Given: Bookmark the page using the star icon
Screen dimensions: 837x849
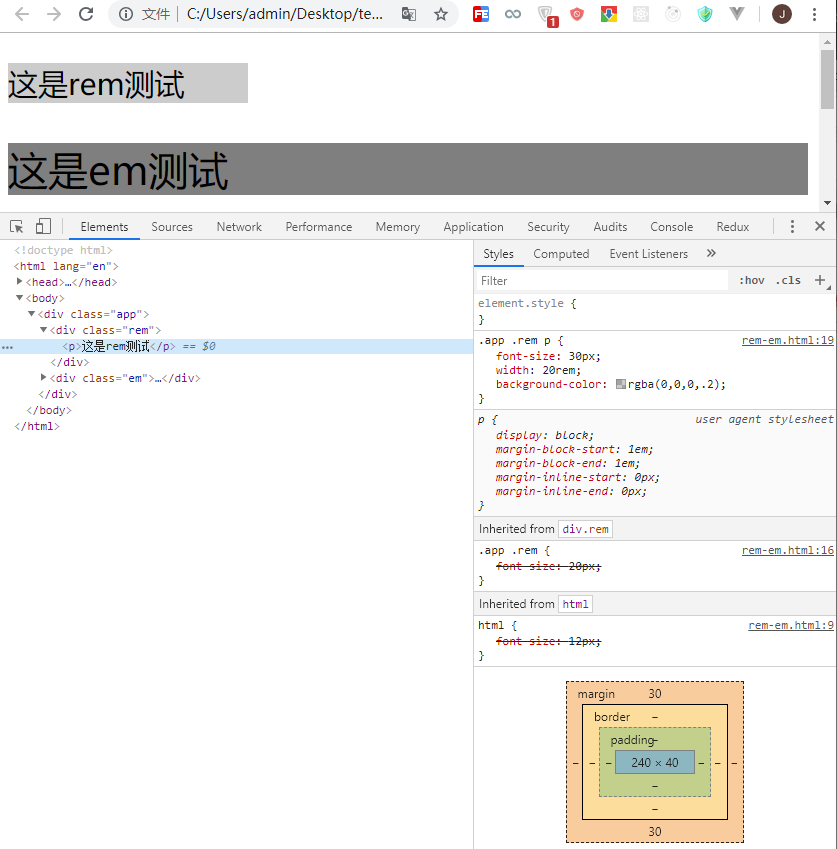Looking at the screenshot, I should tap(439, 14).
